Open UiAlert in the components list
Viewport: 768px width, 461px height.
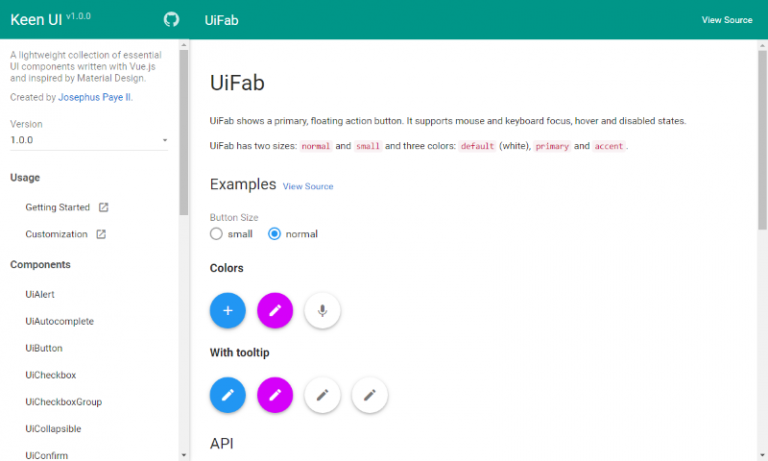(40, 295)
